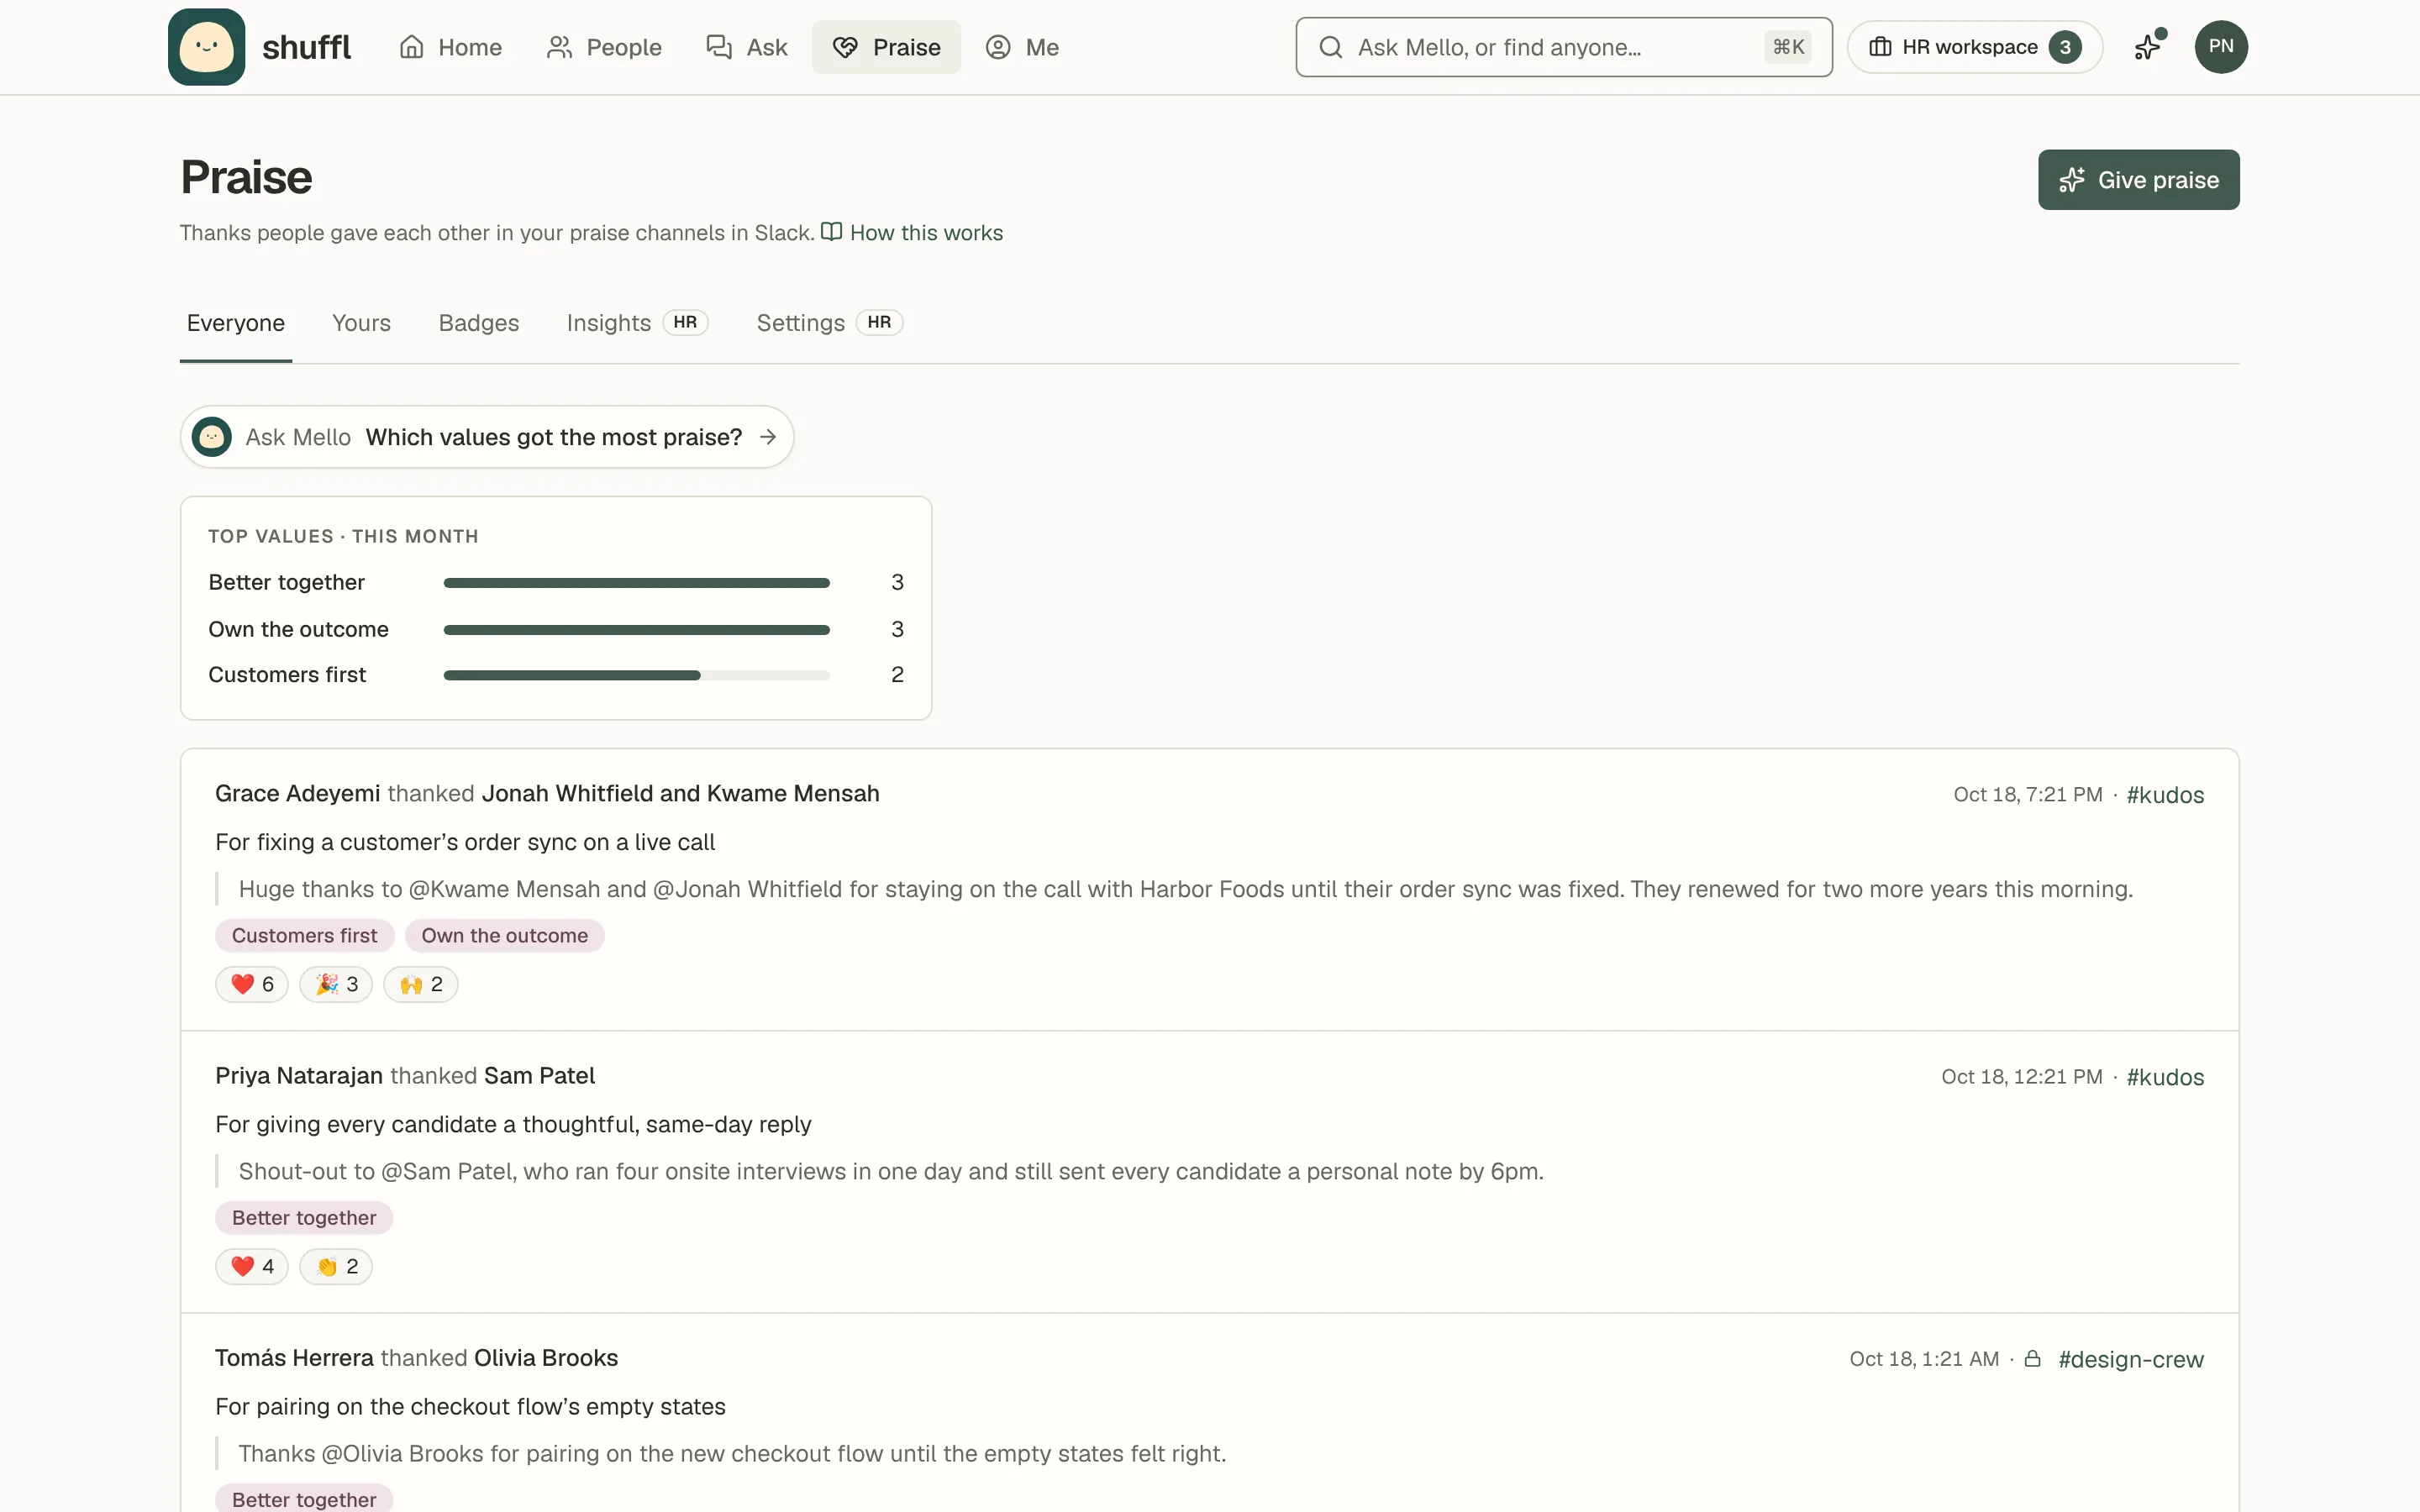
Task: Click the arrow on Ask Mello suggestion
Action: pyautogui.click(x=768, y=437)
